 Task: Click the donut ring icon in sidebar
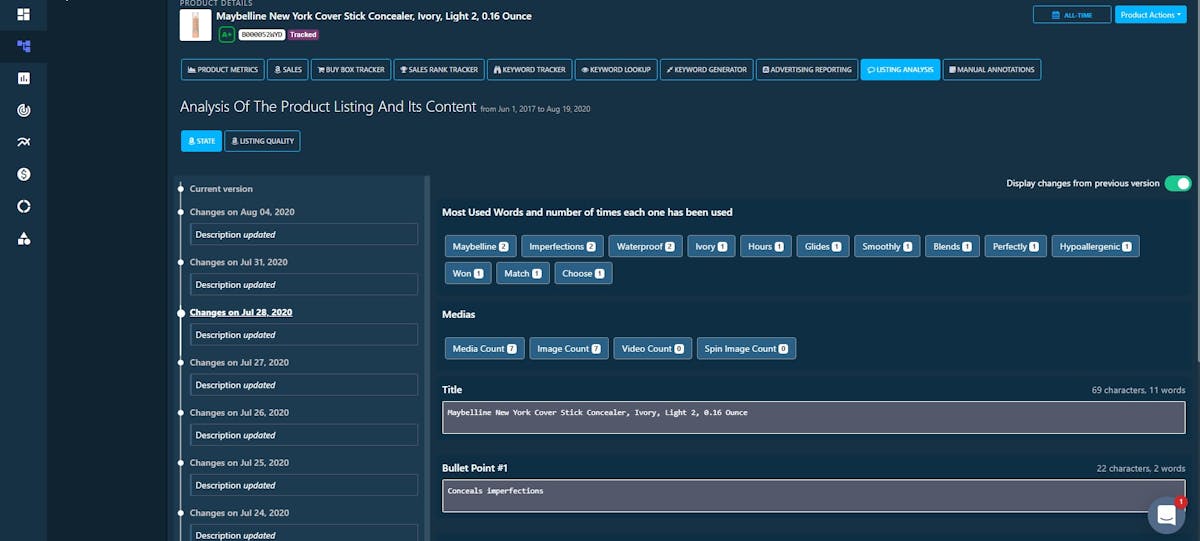tap(24, 206)
